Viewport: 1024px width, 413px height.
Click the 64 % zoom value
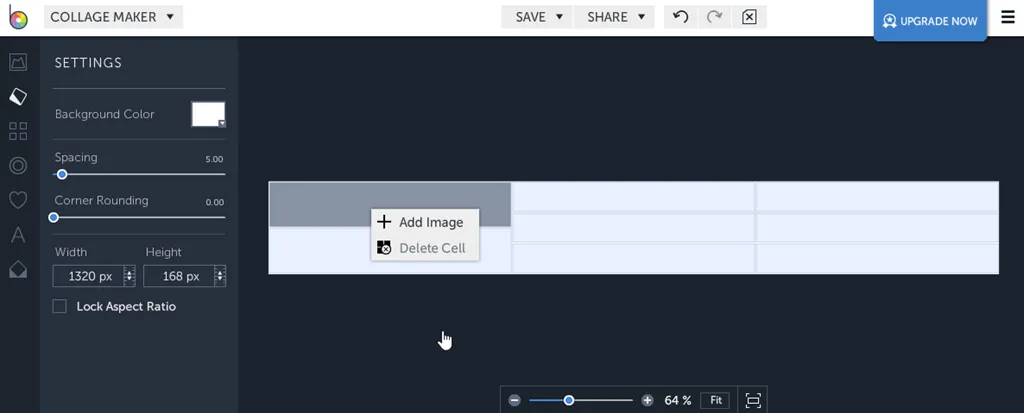(678, 400)
